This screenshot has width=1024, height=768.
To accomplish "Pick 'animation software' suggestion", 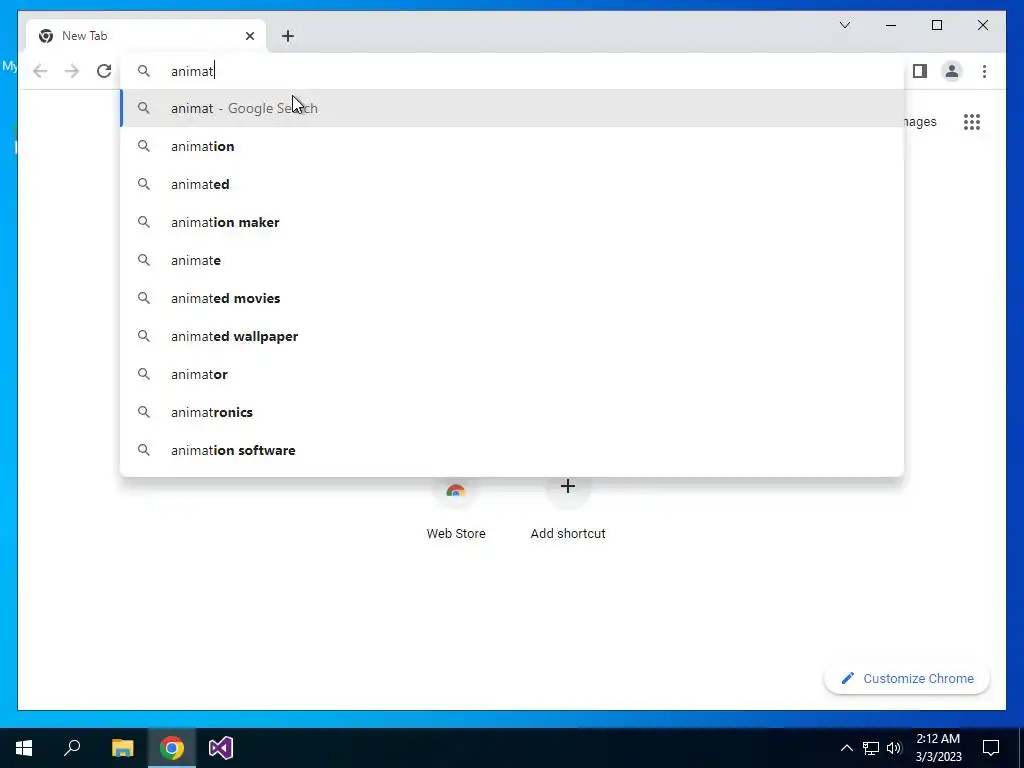I will 513,450.
